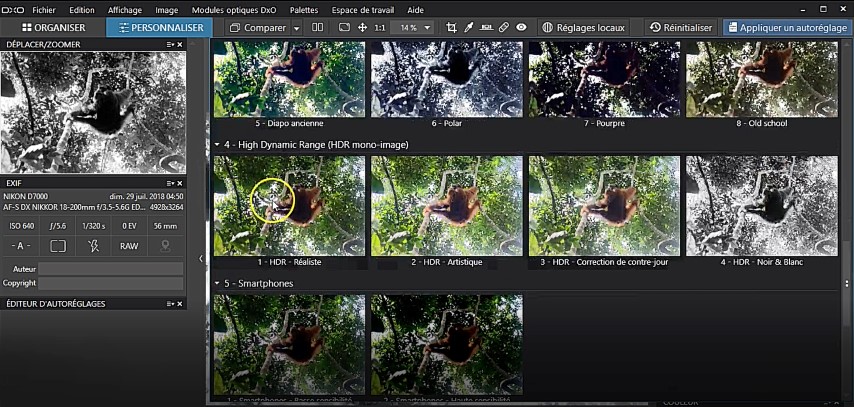Open the Comparer dropdown arrow
Screen dimensions: 854x407
296,28
